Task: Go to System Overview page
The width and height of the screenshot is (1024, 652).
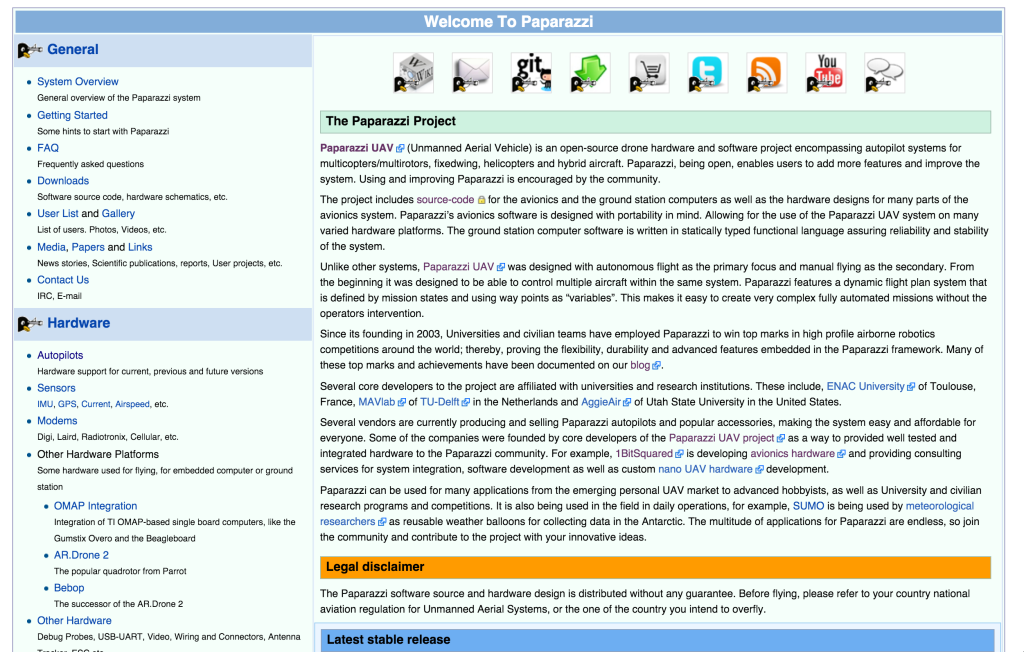Action: [x=78, y=82]
